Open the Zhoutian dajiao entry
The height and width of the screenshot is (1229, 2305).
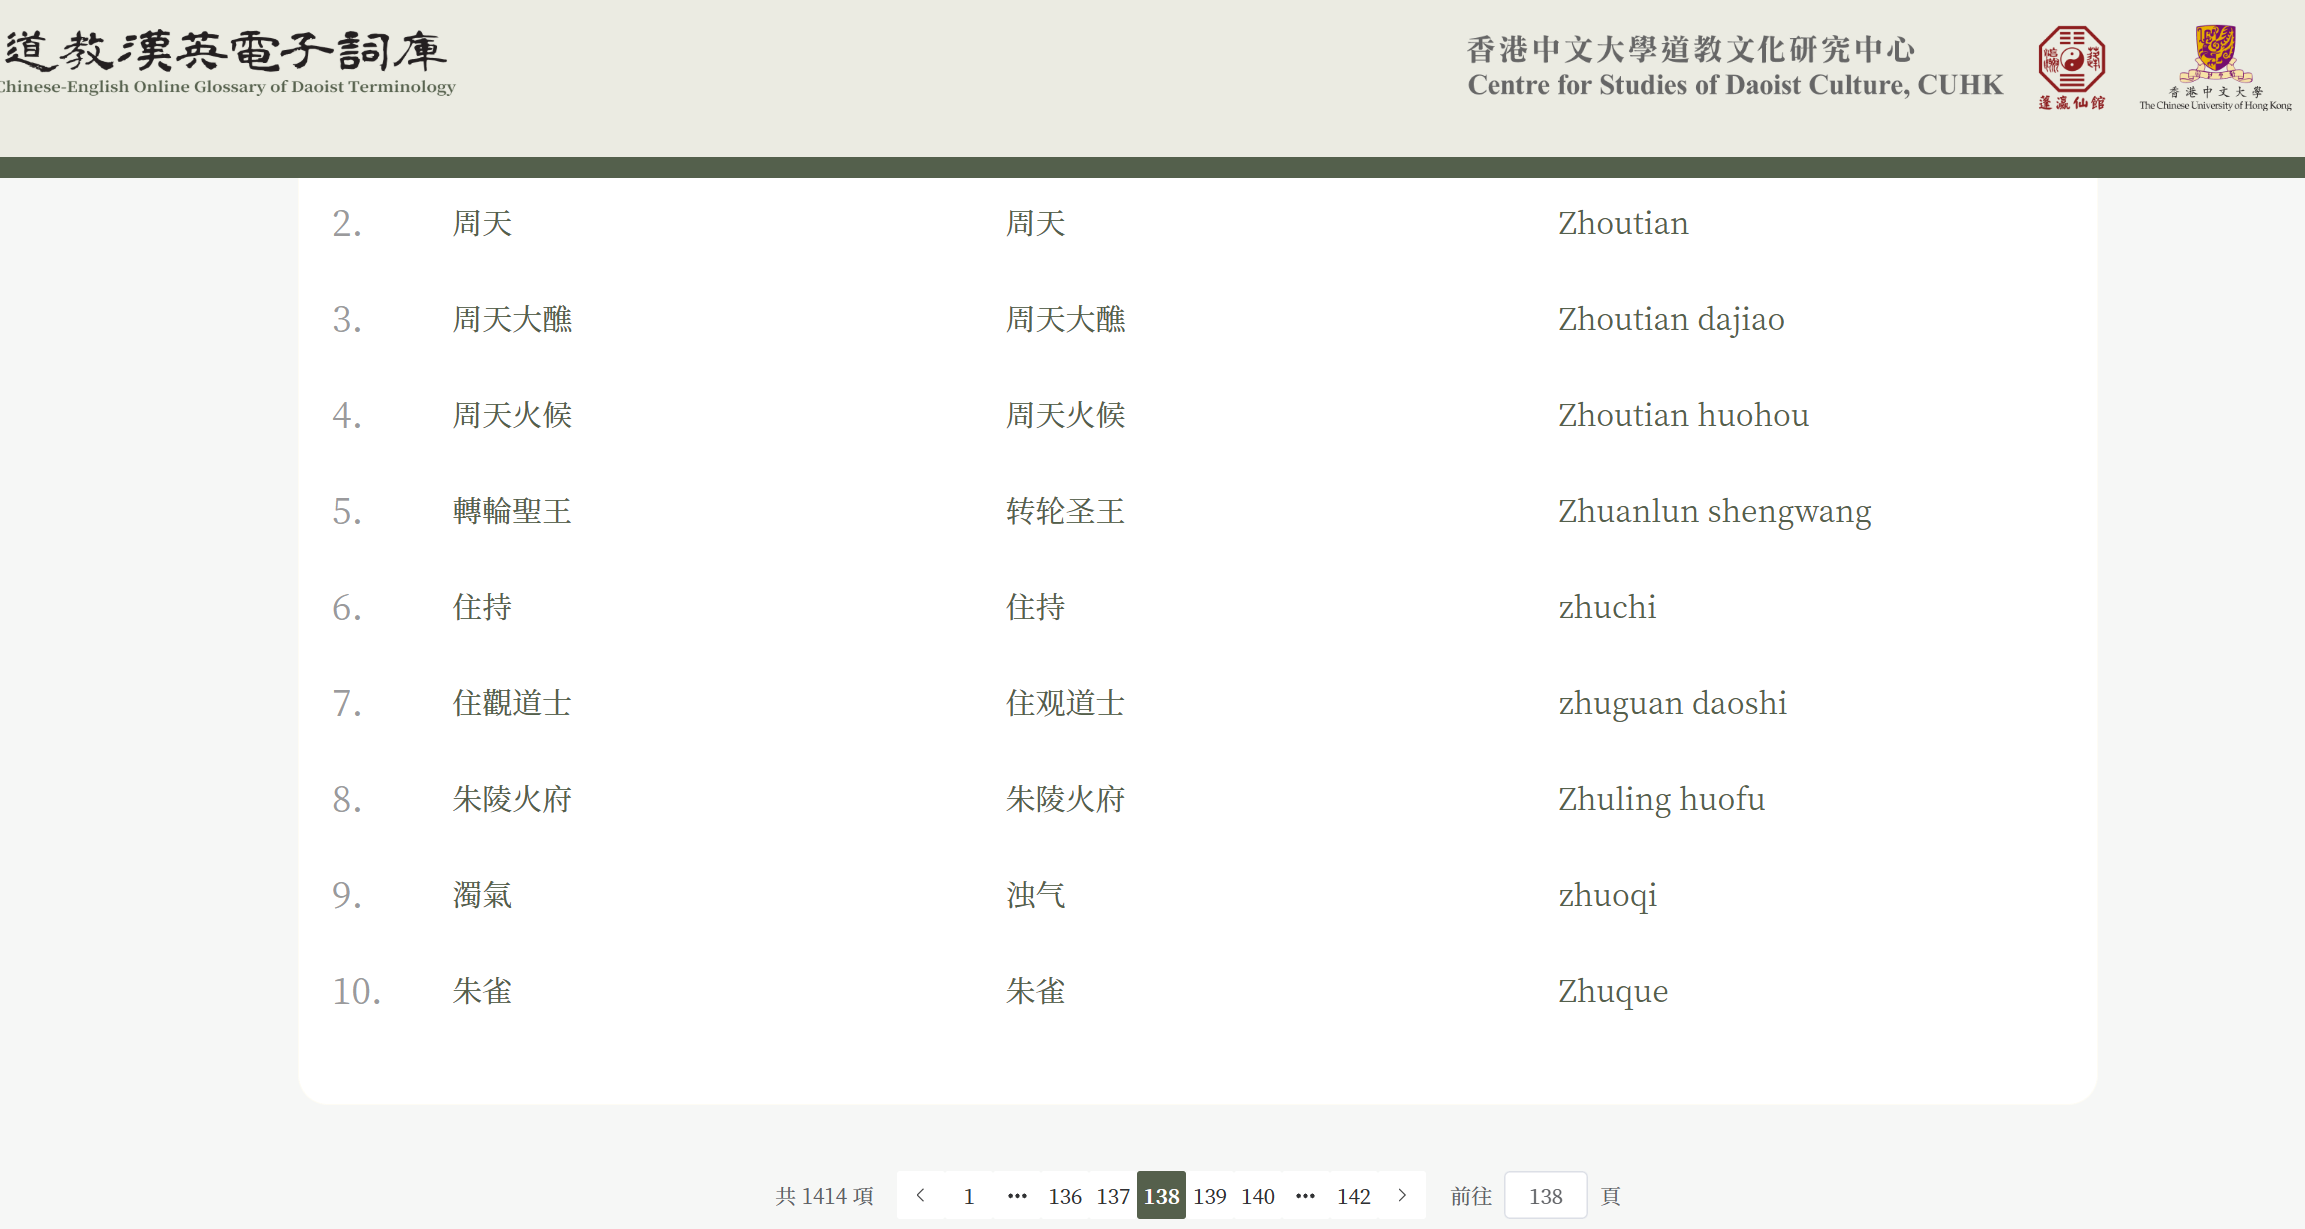click(1670, 319)
